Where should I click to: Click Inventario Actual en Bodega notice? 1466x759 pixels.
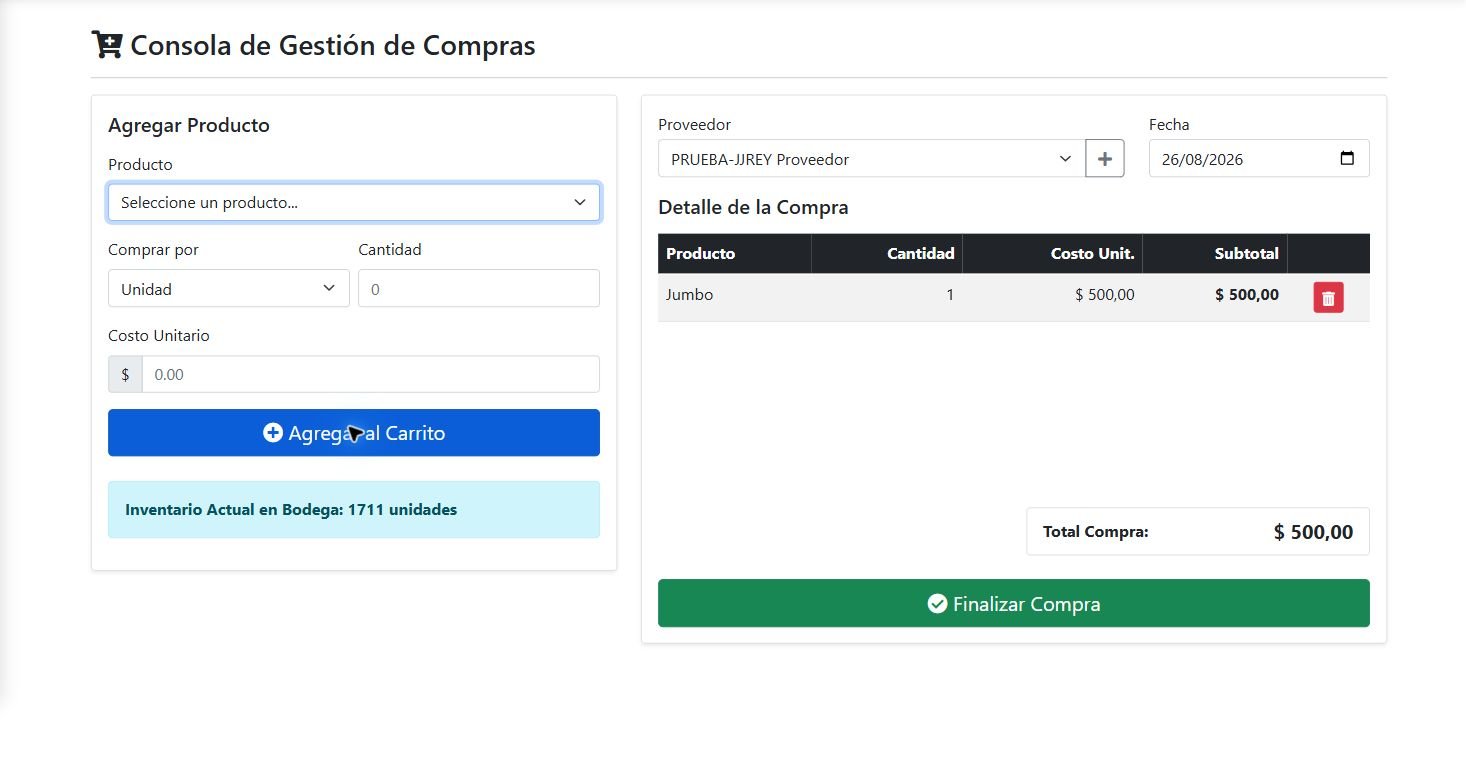(354, 509)
